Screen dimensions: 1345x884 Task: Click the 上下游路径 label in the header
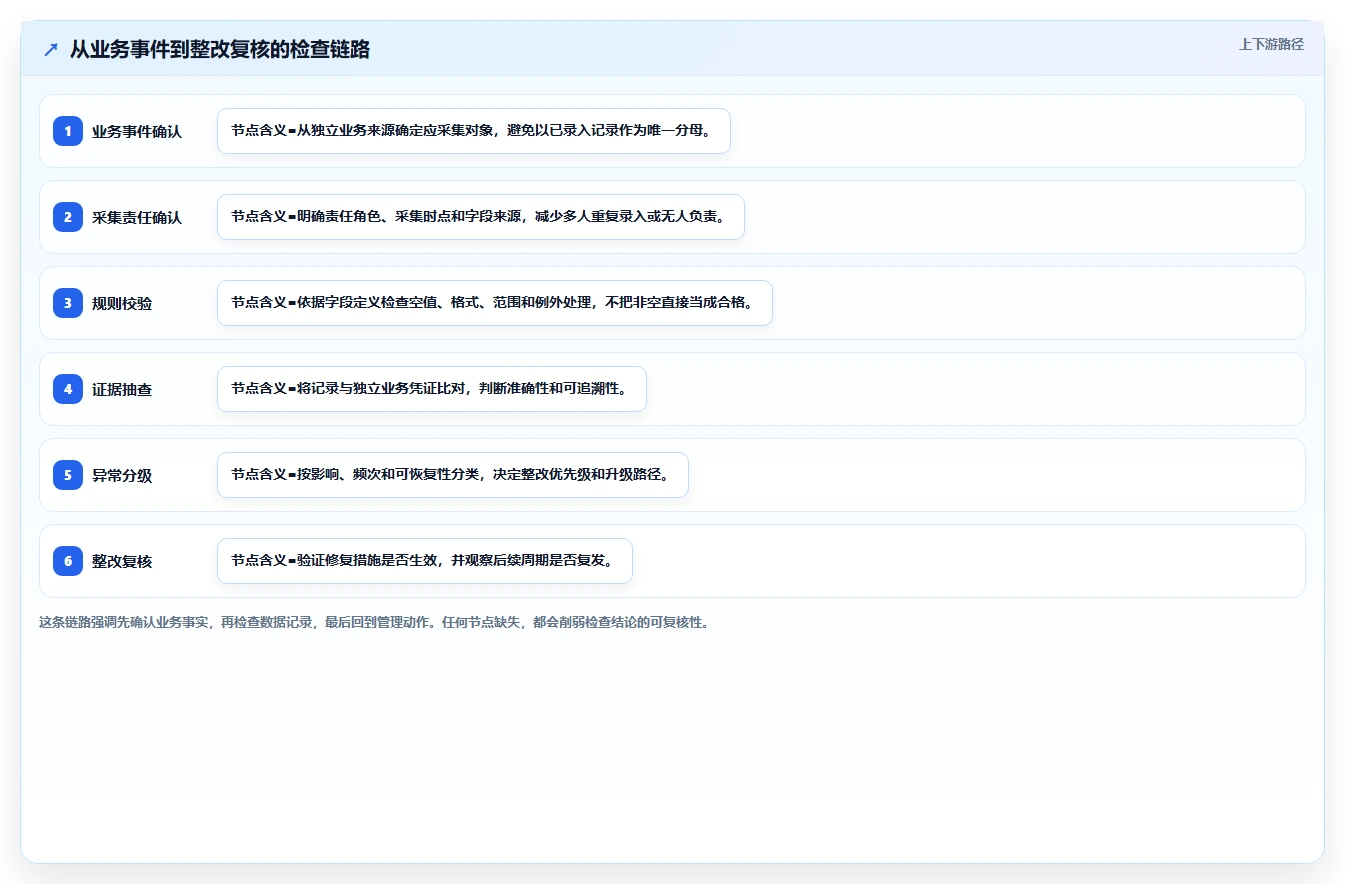pos(1271,44)
